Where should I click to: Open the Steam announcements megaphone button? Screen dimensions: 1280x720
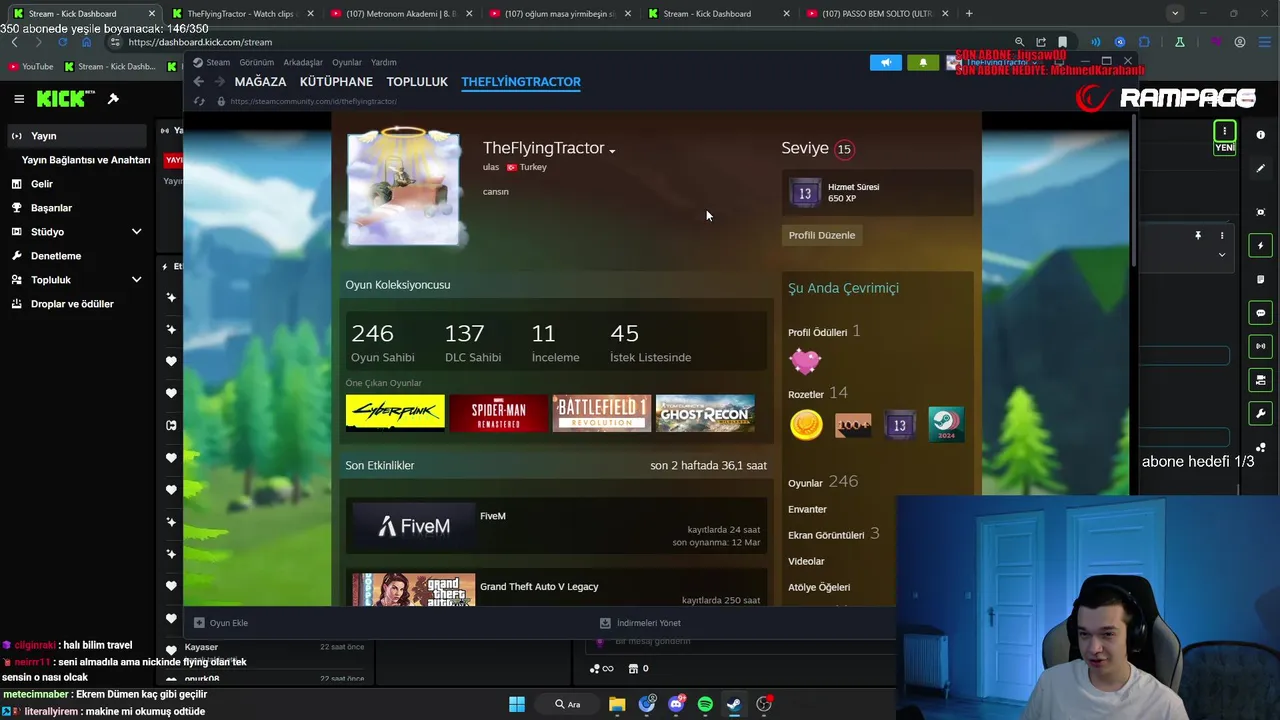pos(885,62)
